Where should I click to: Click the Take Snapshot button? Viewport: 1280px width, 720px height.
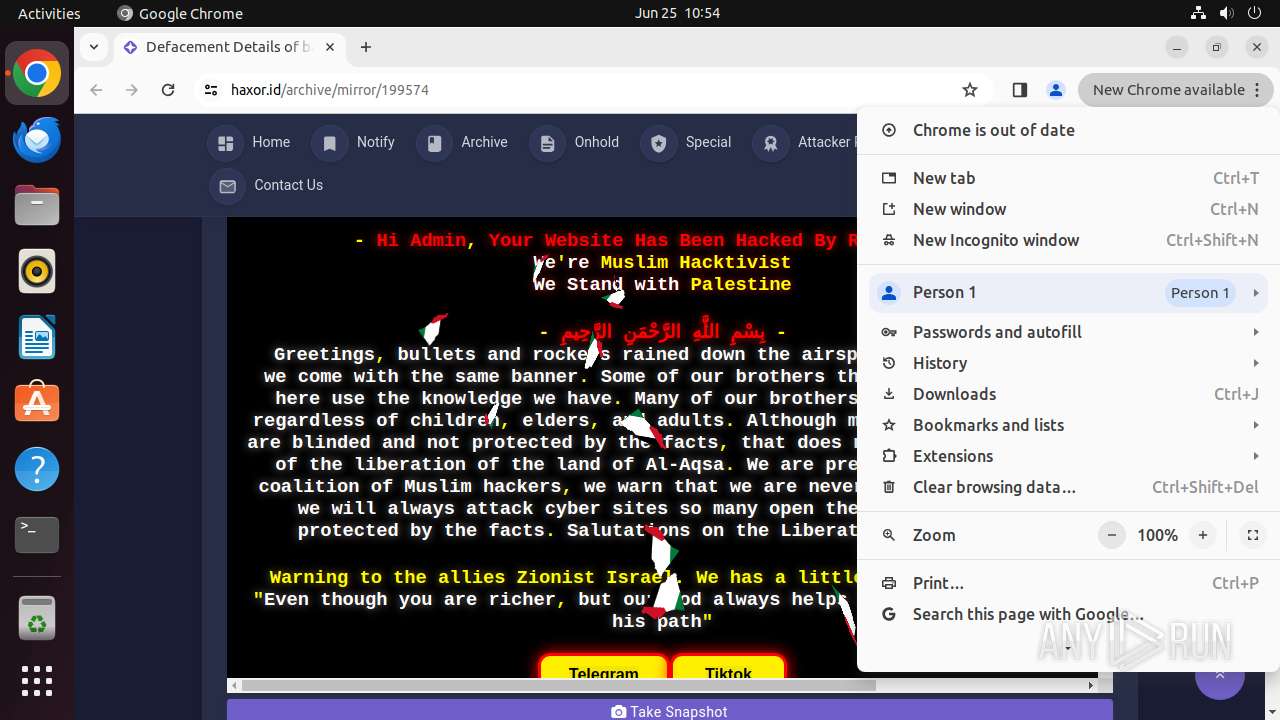click(669, 711)
